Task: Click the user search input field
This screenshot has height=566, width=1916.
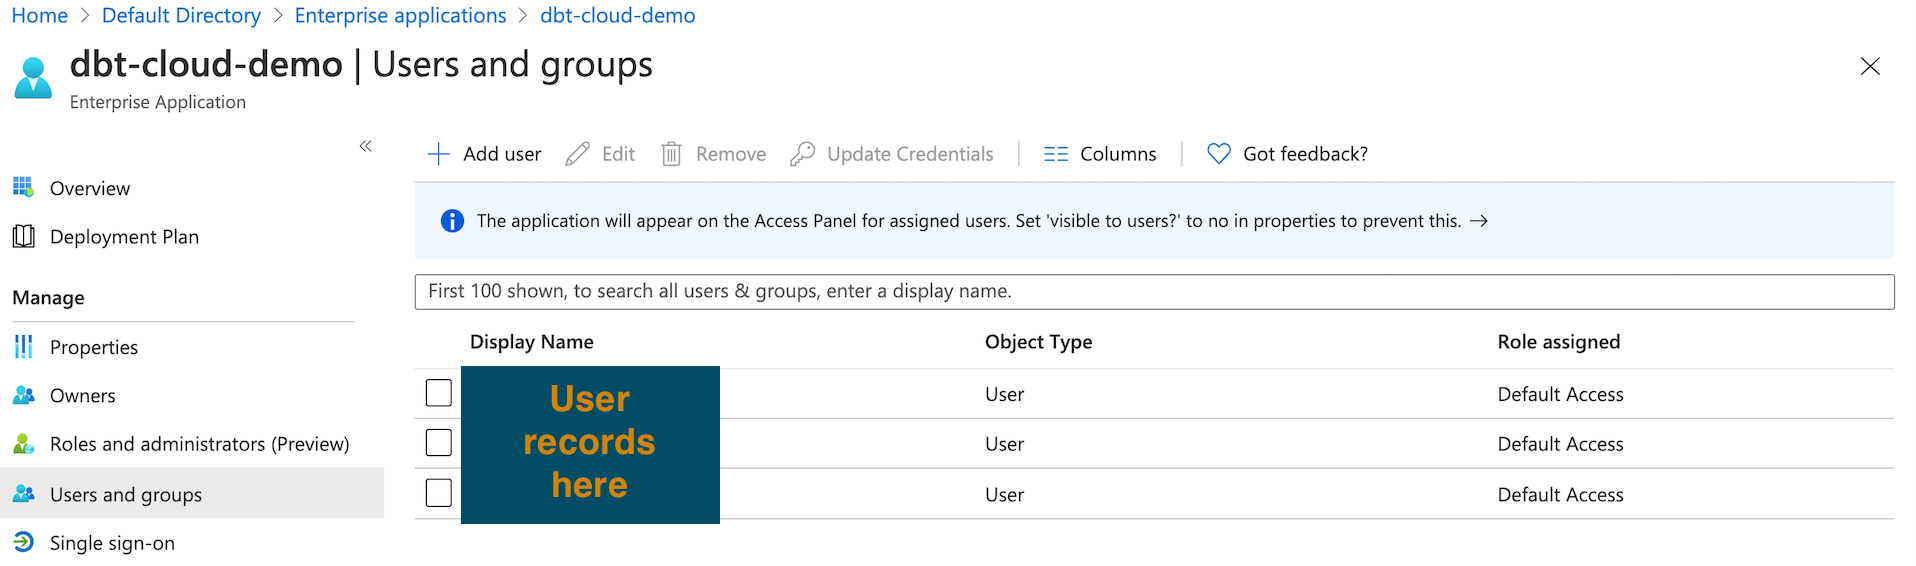Action: point(1154,291)
